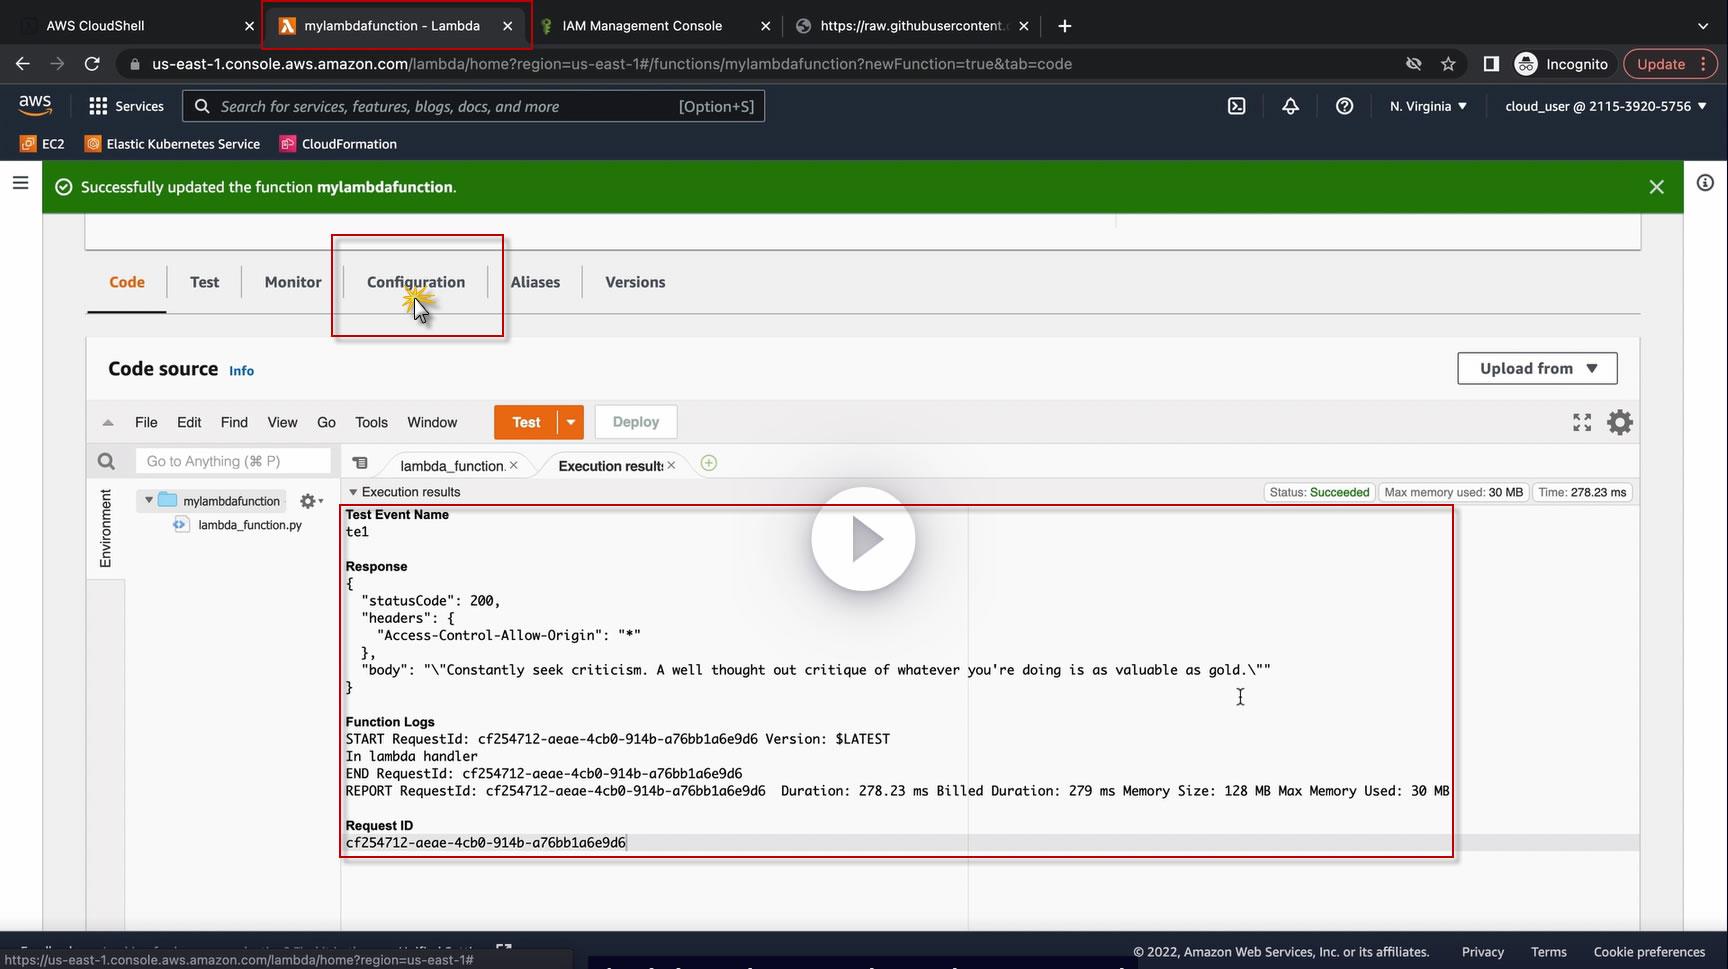Open the notifications bell

coord(1290,106)
